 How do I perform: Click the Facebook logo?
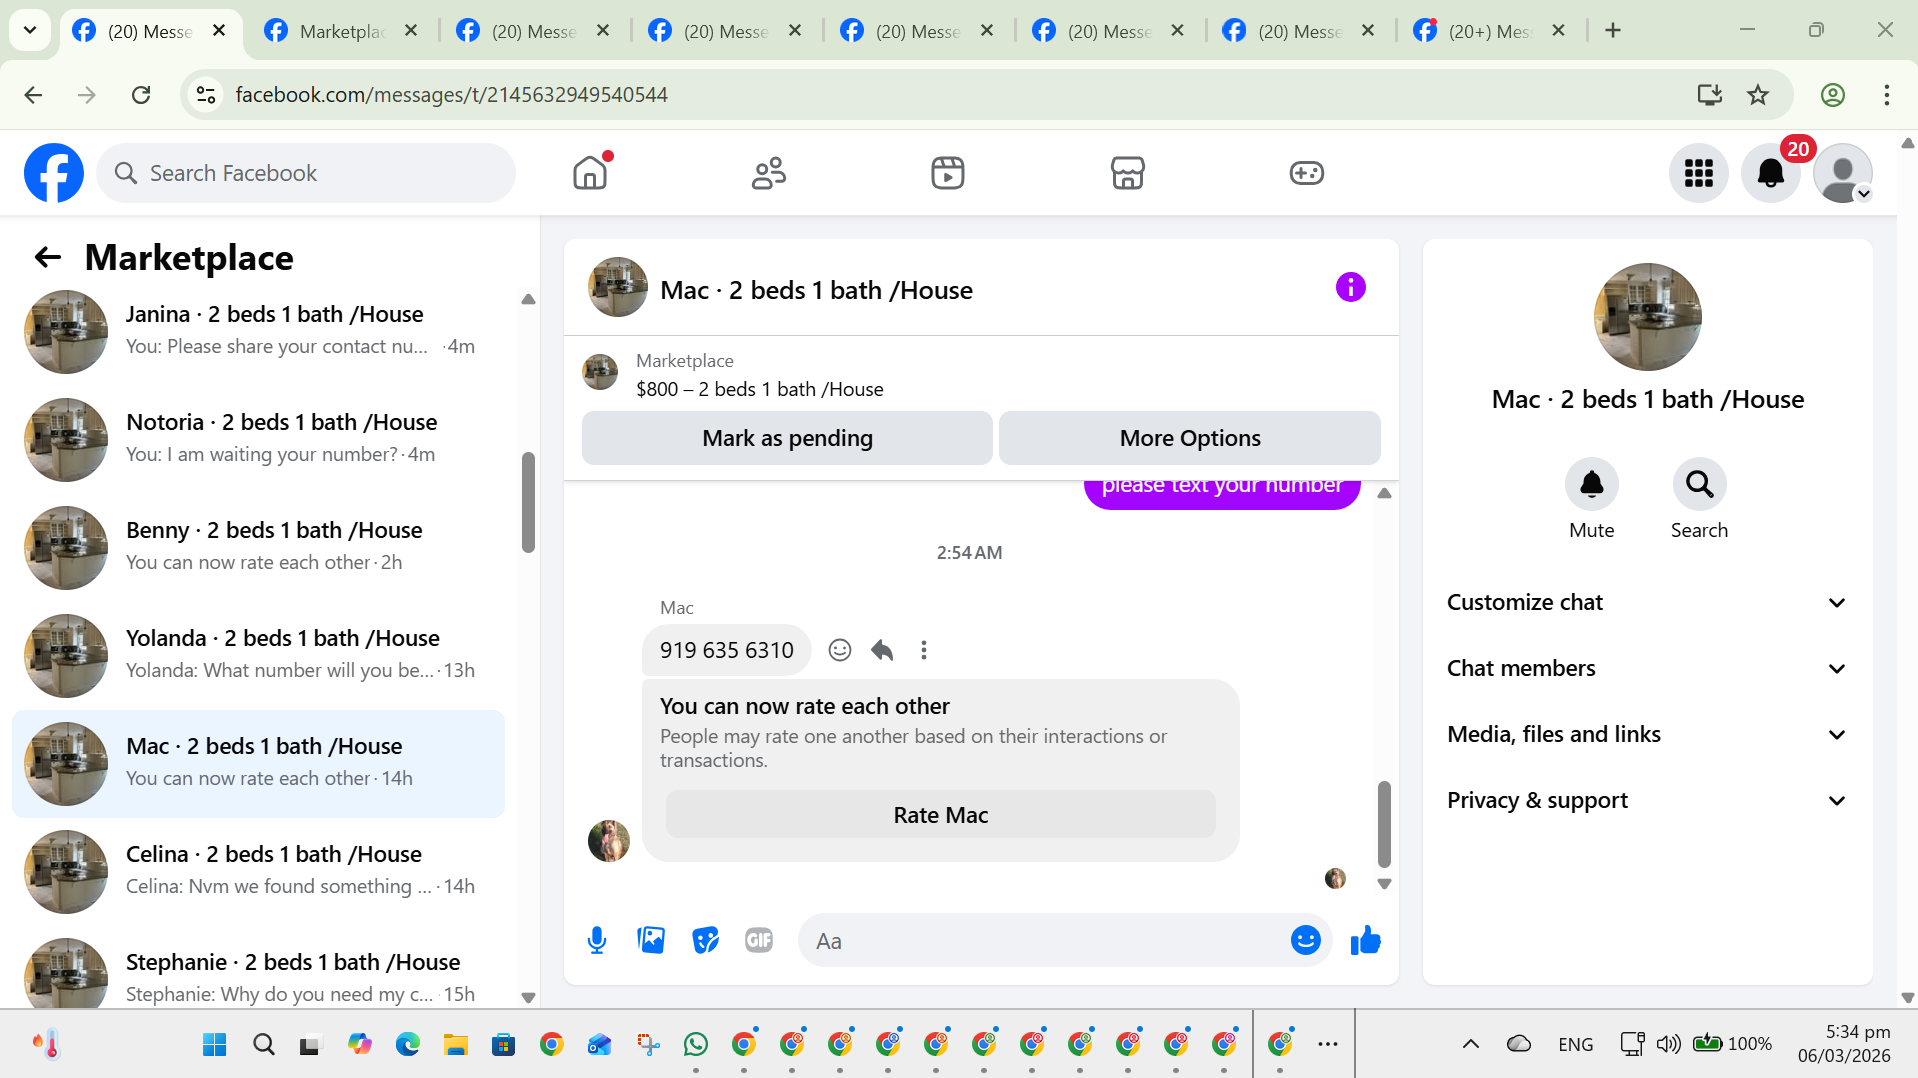coord(54,173)
